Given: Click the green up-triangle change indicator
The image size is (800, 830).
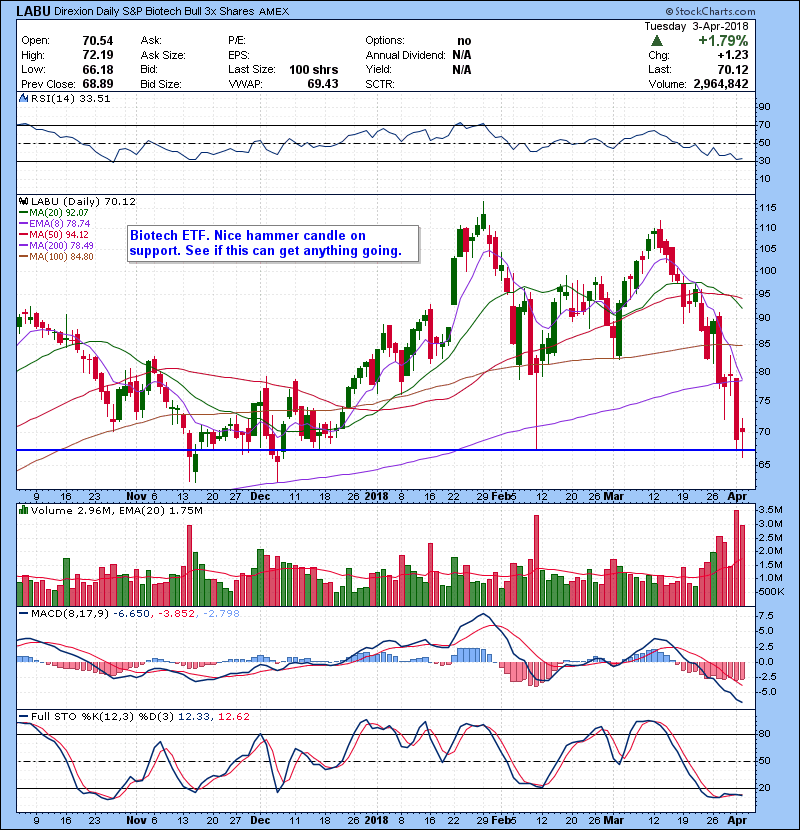Looking at the screenshot, I should [x=657, y=41].
